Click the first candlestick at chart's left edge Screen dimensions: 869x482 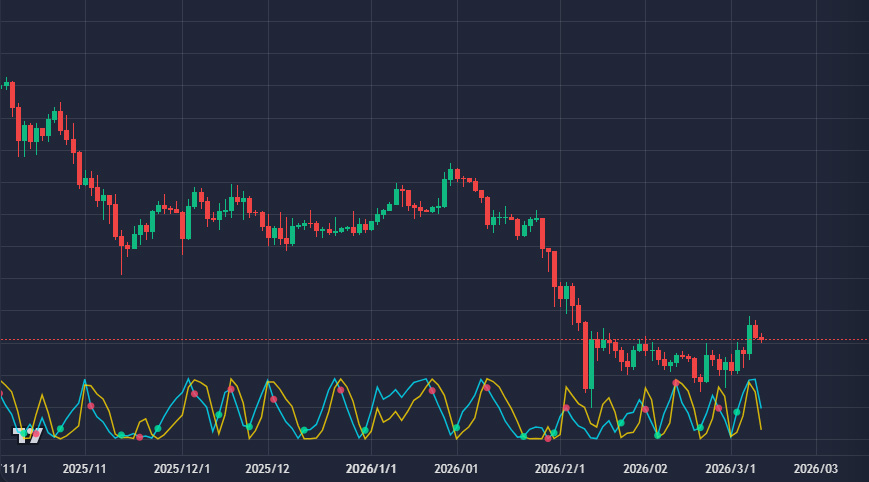coord(6,84)
